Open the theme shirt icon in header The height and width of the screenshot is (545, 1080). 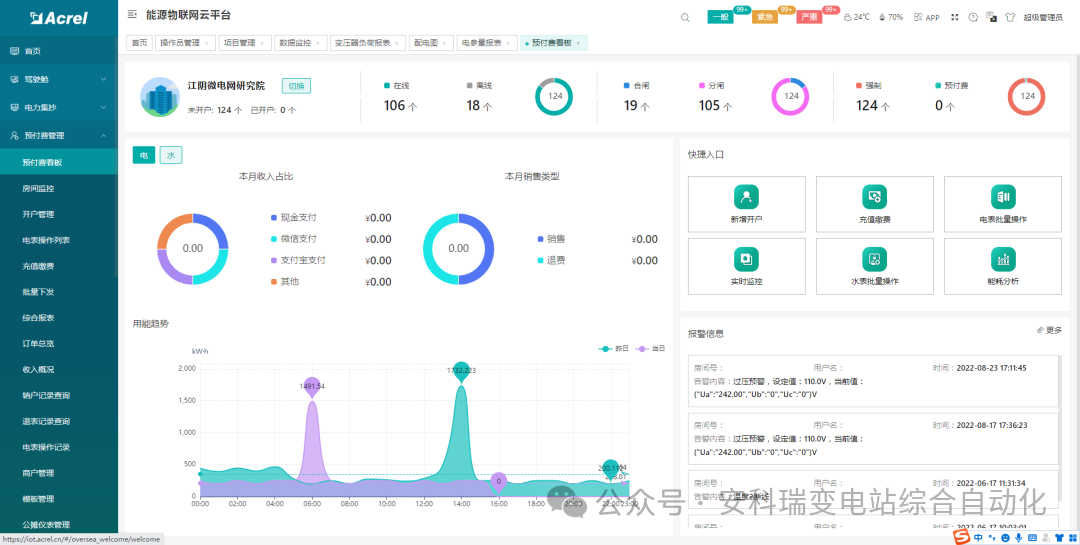1010,17
